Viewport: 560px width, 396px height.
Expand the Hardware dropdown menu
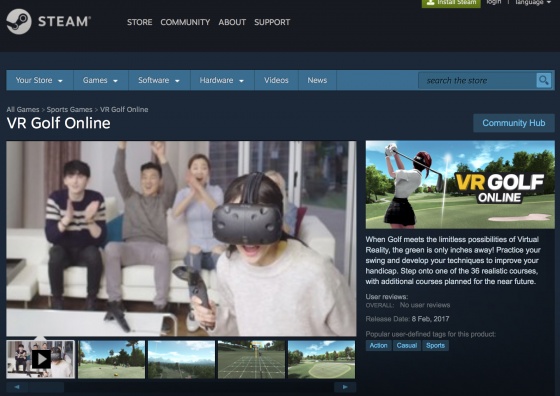(x=222, y=80)
